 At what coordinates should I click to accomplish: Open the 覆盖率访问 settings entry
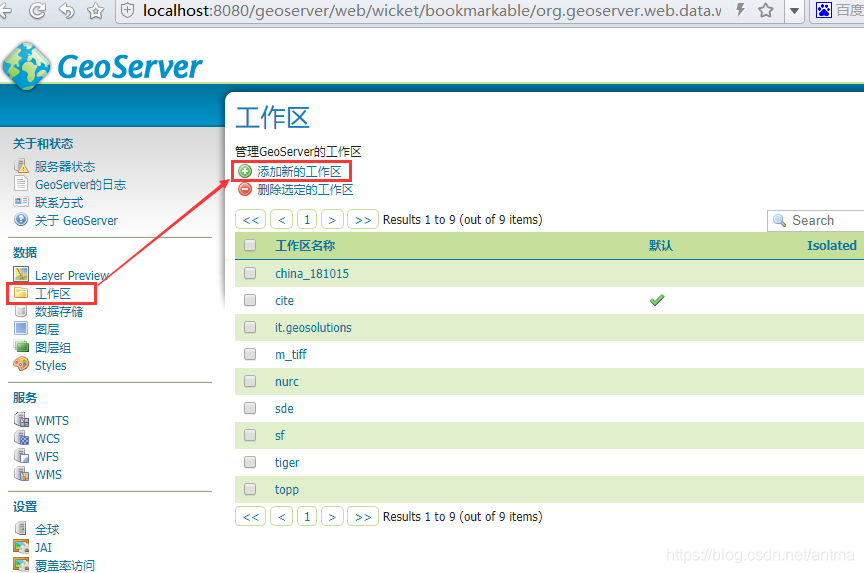coord(65,565)
